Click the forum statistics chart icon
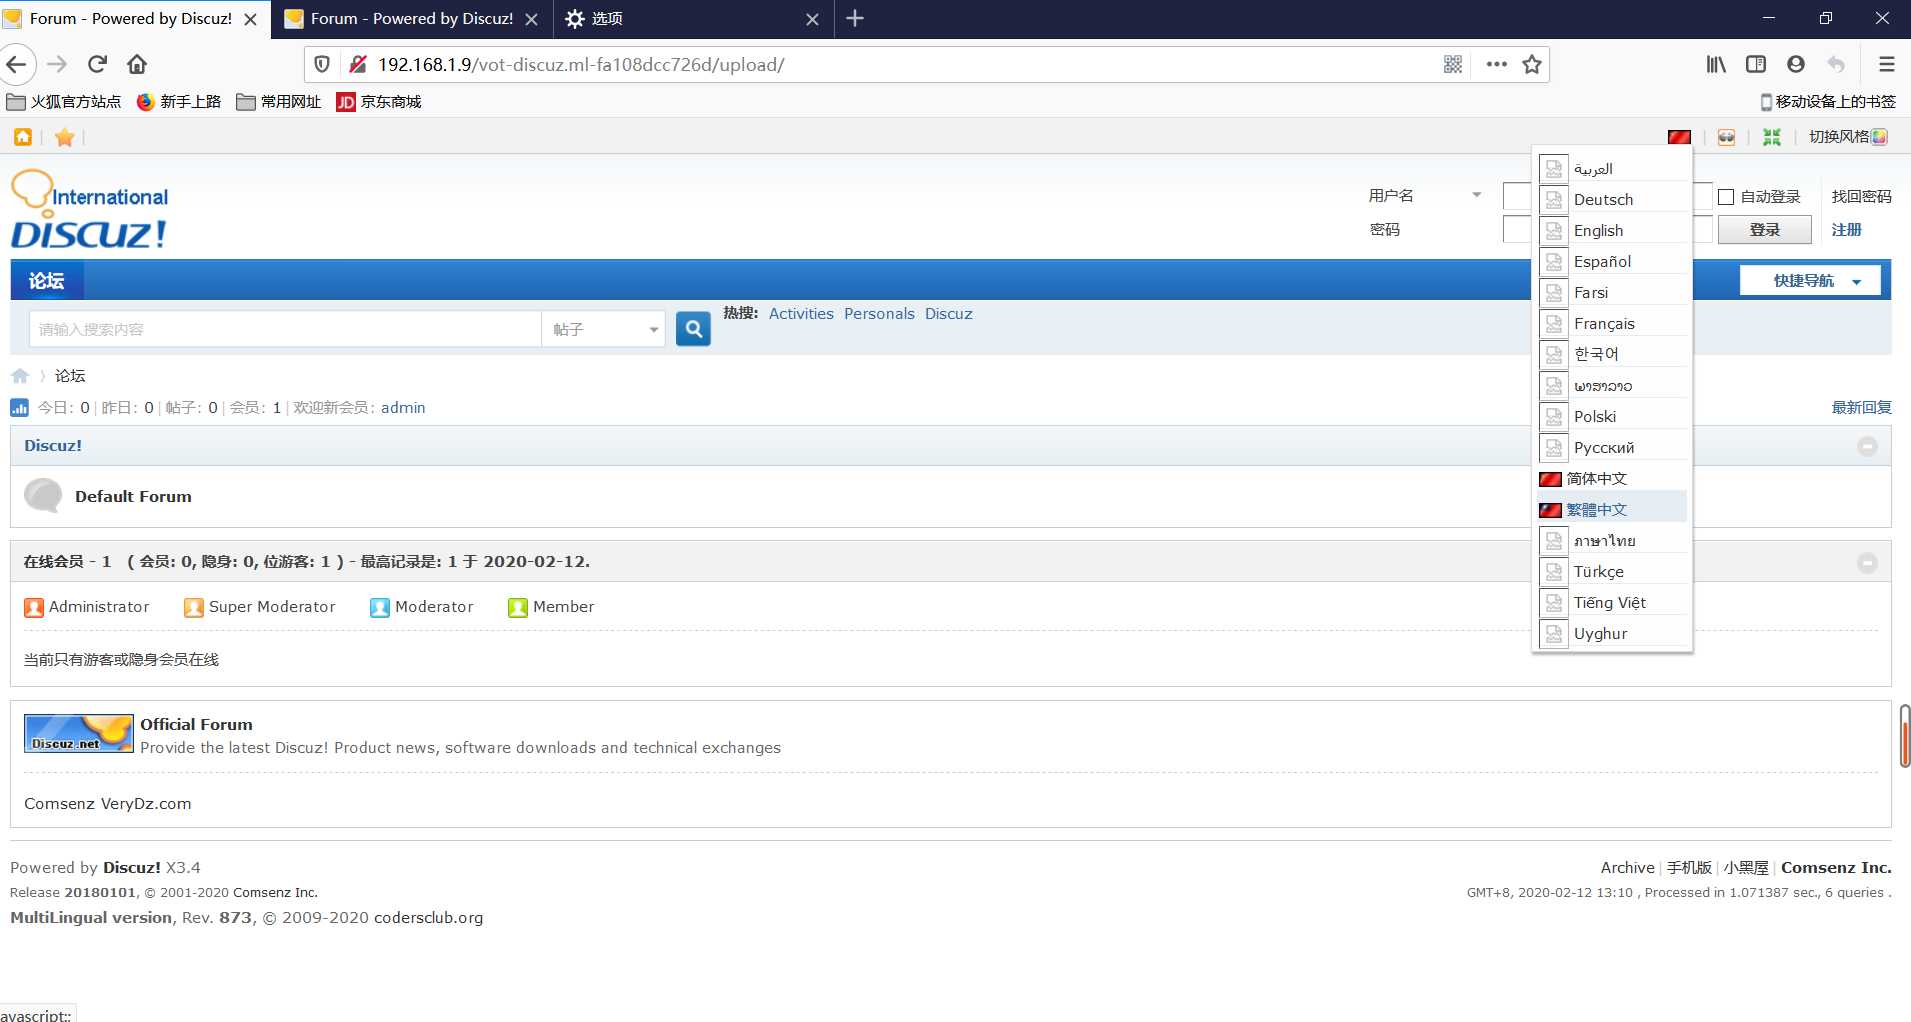This screenshot has width=1911, height=1022. 20,407
